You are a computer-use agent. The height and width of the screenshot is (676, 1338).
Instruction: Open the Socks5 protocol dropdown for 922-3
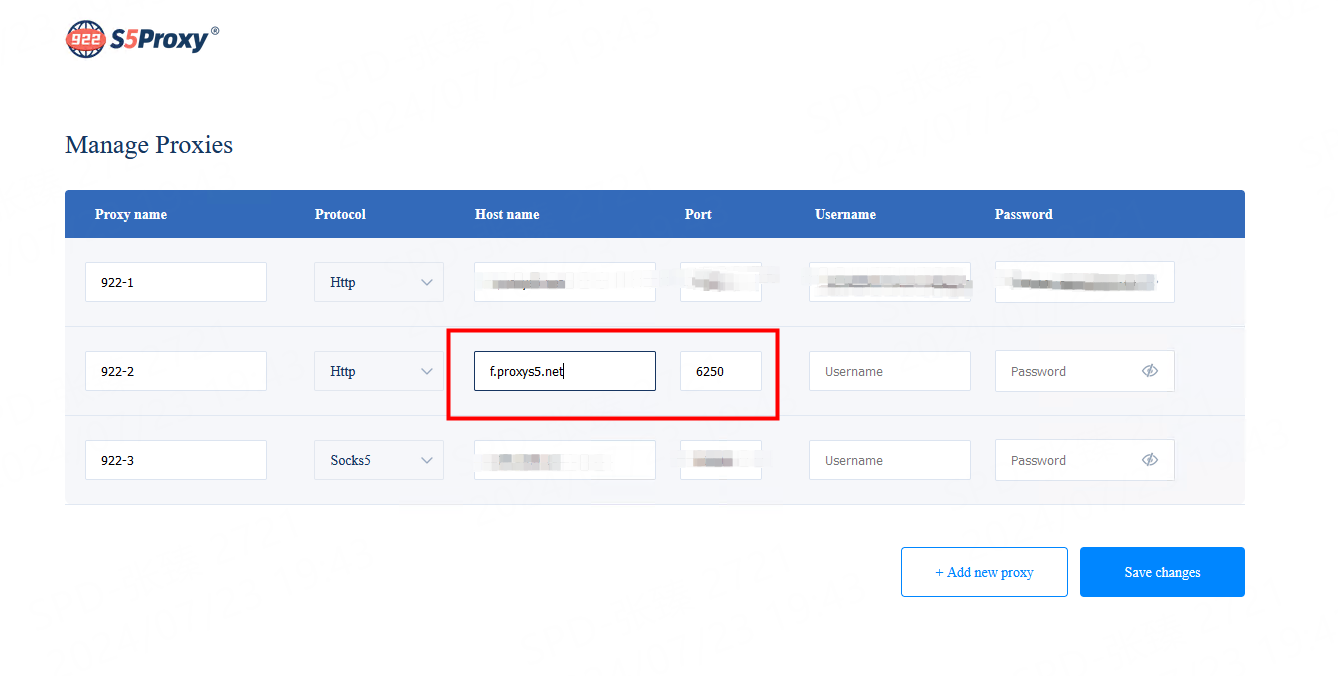pyautogui.click(x=378, y=460)
